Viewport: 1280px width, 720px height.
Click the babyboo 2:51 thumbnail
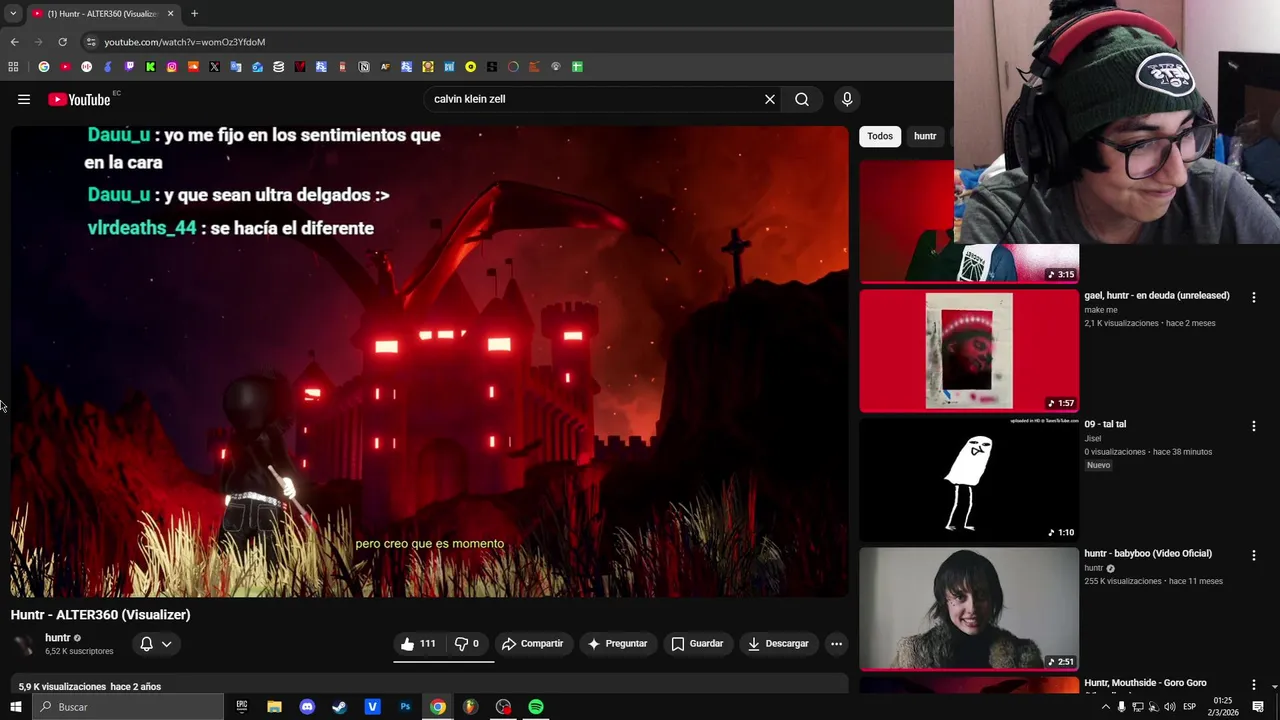969,608
